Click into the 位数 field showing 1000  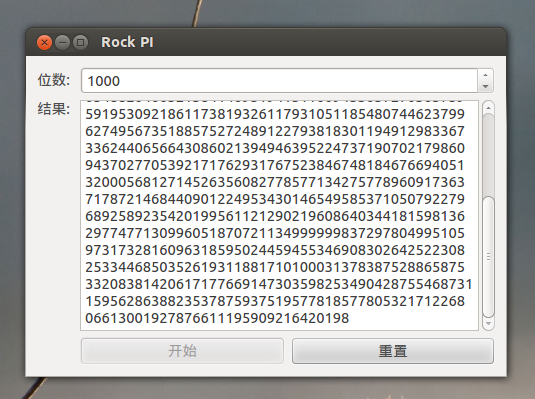tap(279, 81)
